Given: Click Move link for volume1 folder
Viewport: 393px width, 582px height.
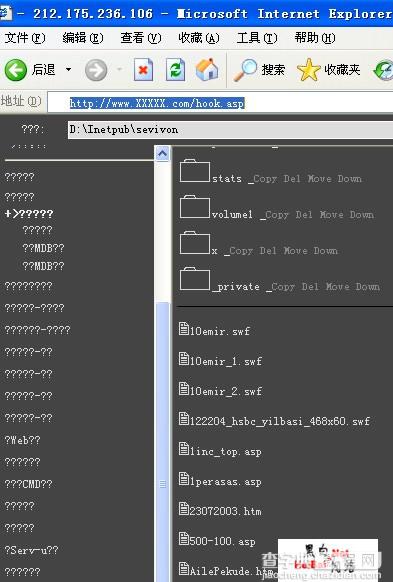Looking at the screenshot, I should (x=331, y=215).
